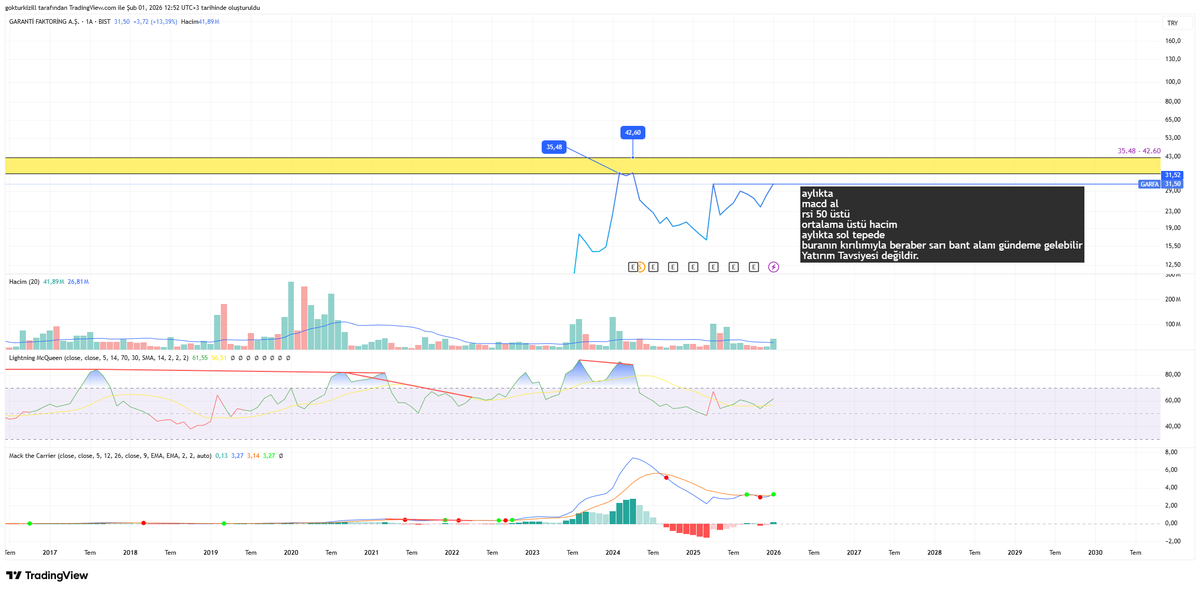Image resolution: width=1200 pixels, height=591 pixels.
Task: Click the 42,60 price callout label
Action: coord(633,132)
